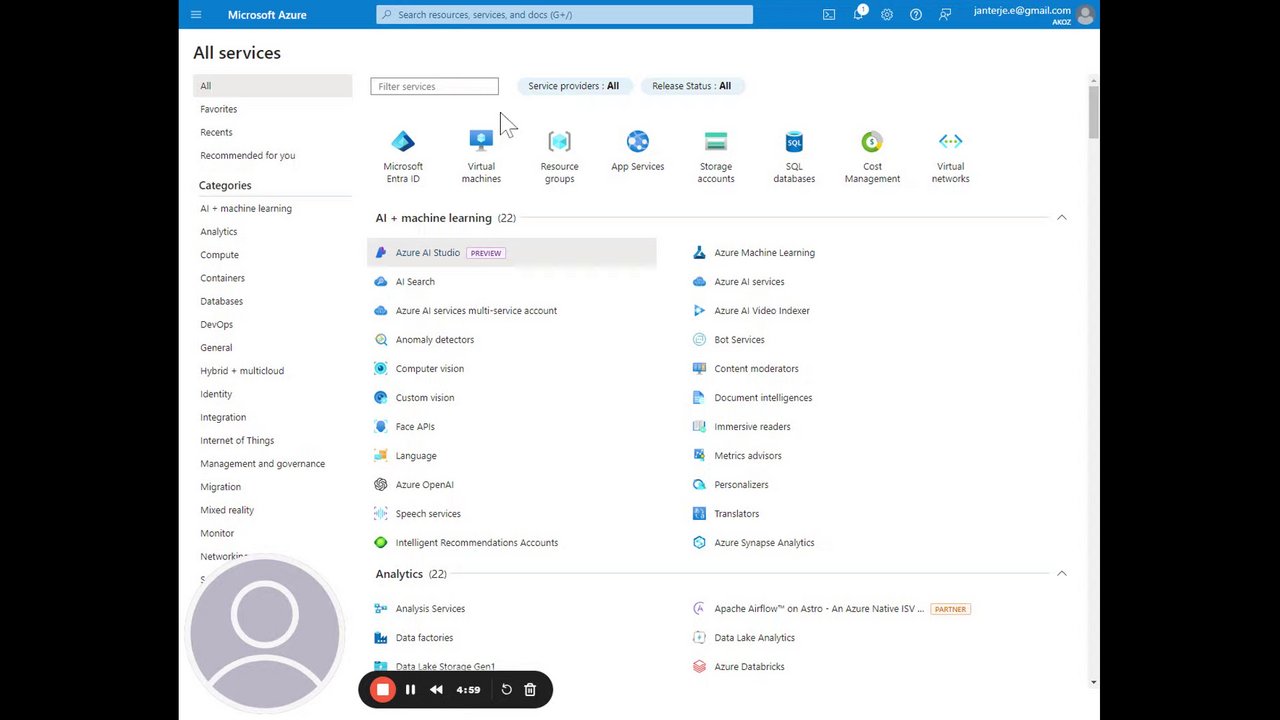Open the help question mark icon
This screenshot has width=1280, height=720.
coord(916,15)
